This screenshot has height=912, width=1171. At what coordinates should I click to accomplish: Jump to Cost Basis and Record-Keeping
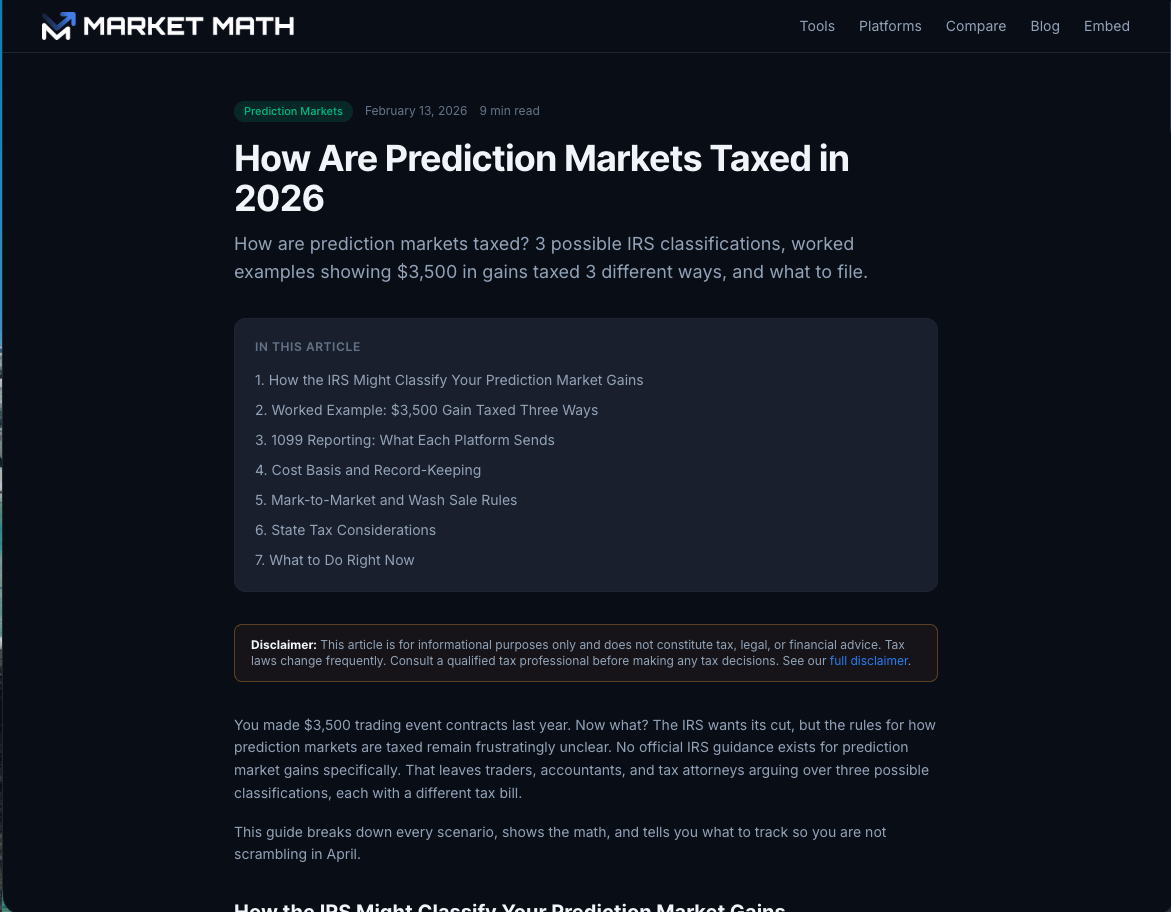coord(368,470)
